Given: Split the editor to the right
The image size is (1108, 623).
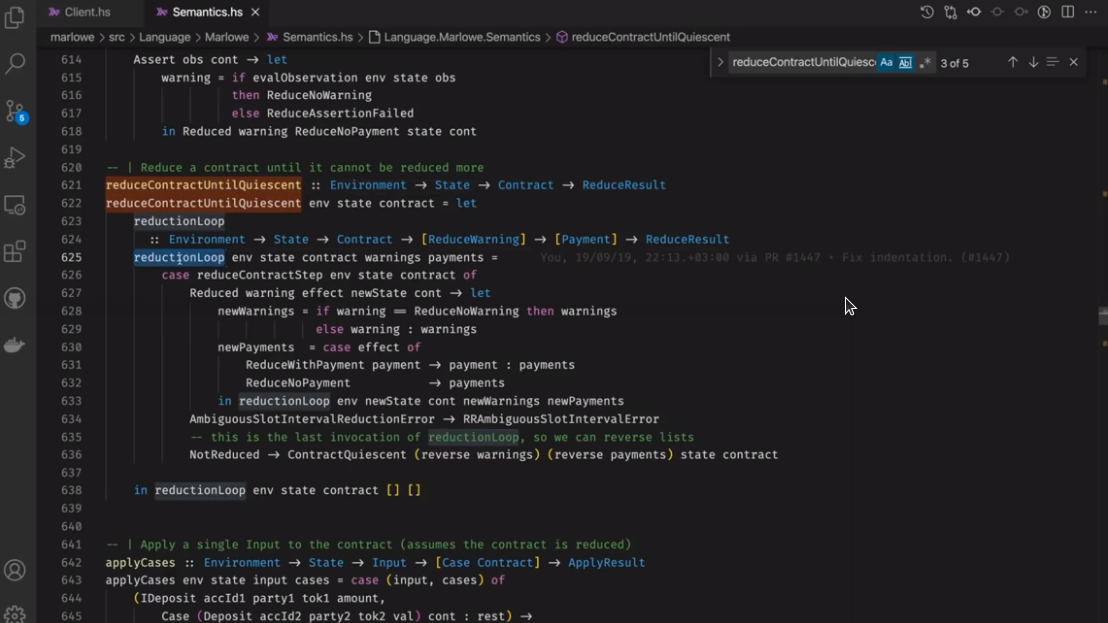Looking at the screenshot, I should coord(1068,12).
